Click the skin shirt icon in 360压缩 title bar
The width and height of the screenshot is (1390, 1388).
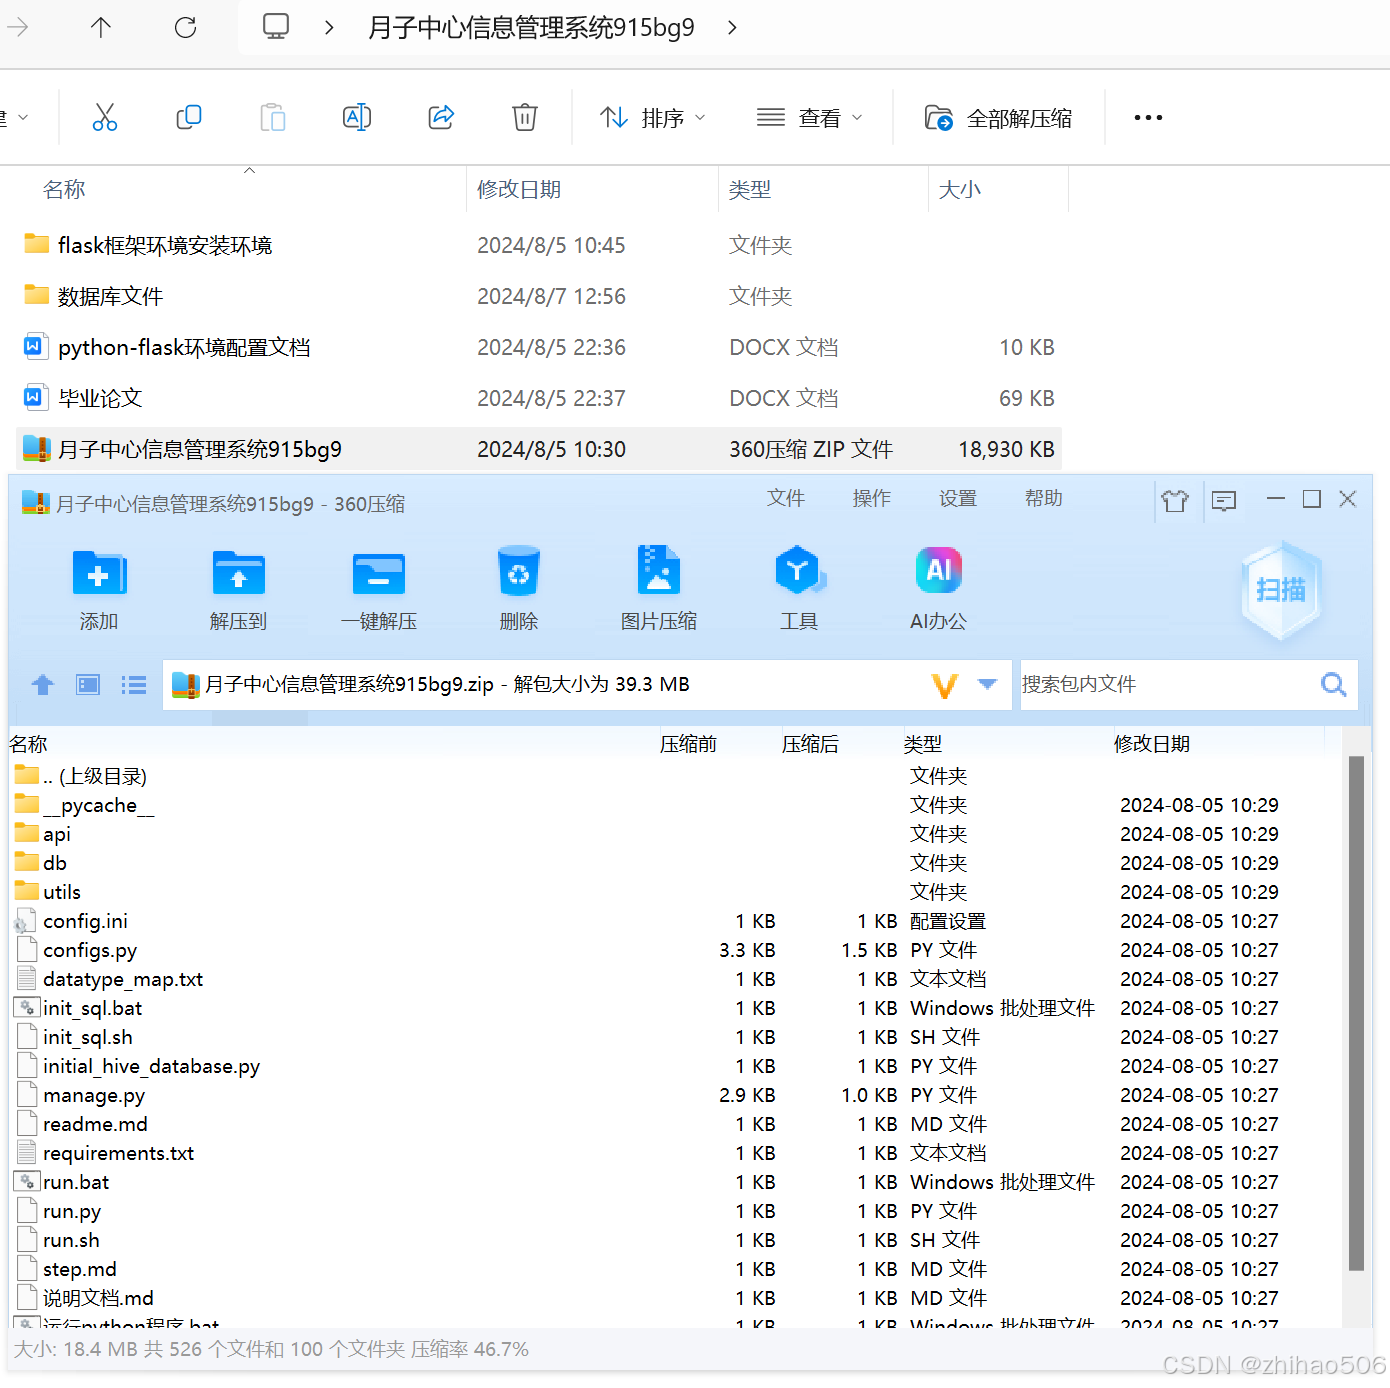click(1175, 500)
